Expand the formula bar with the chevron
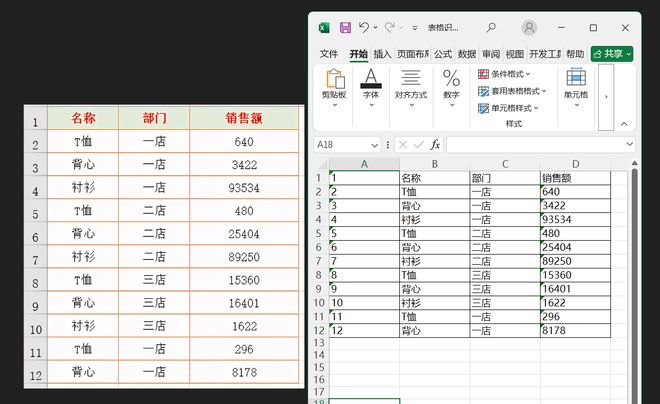The height and width of the screenshot is (404, 660). [629, 144]
